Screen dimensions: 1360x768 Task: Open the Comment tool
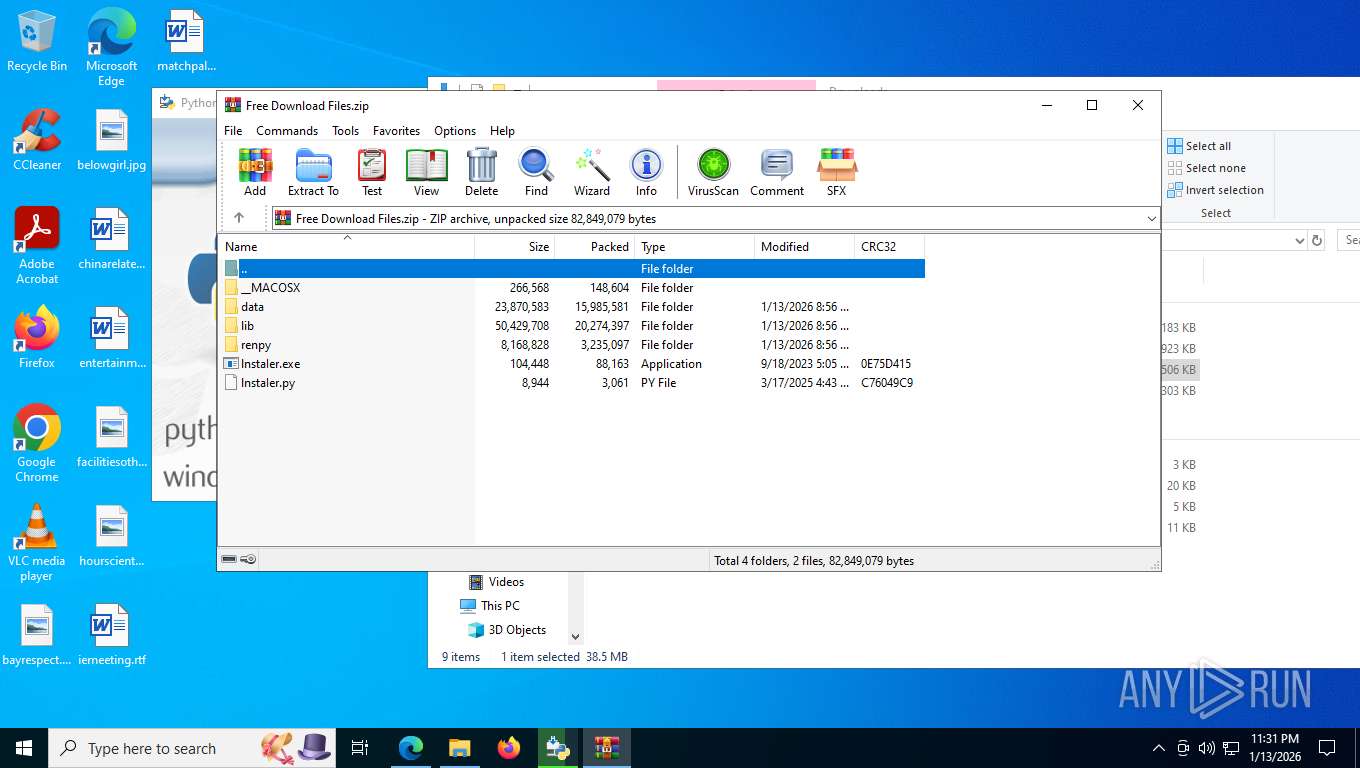point(777,172)
